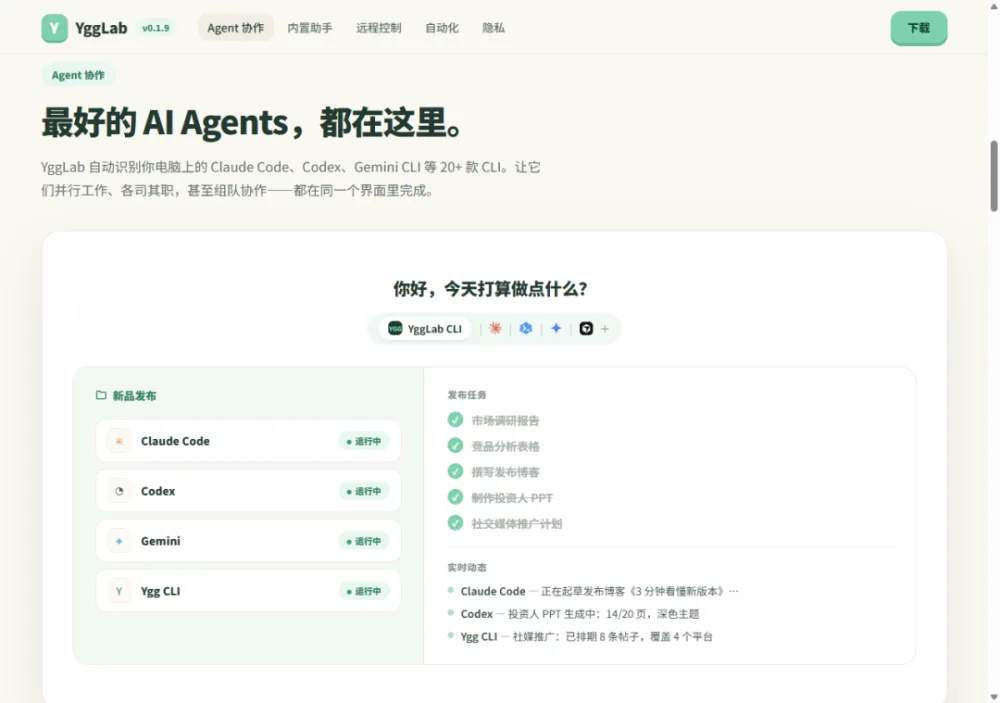
Task: Click the Codex row icon
Action: [x=119, y=491]
